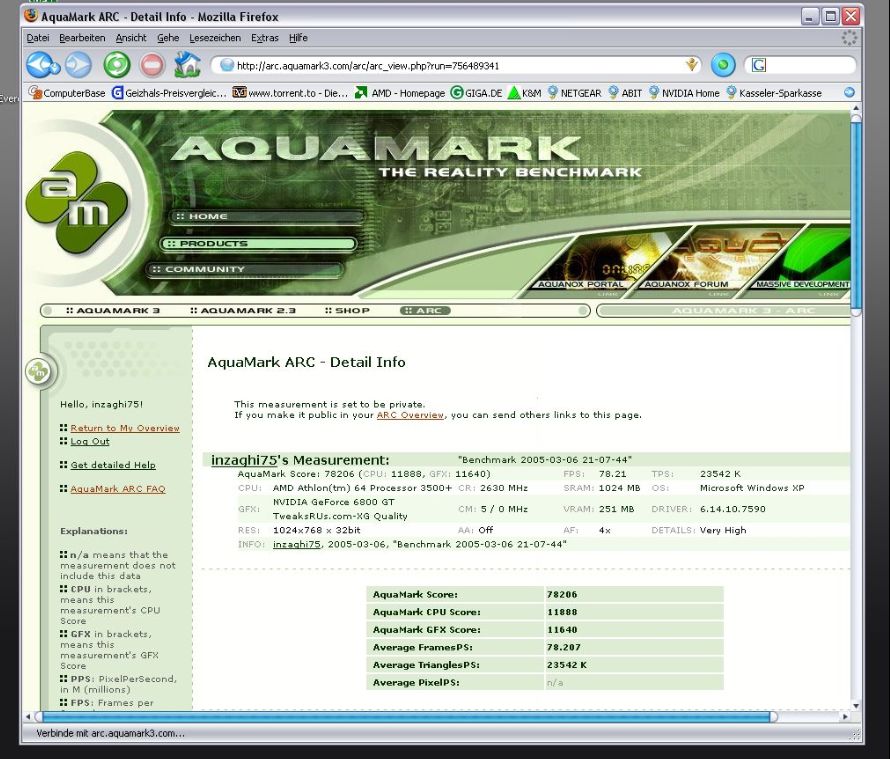
Task: Click the small round am sidebar badge
Action: click(x=38, y=372)
